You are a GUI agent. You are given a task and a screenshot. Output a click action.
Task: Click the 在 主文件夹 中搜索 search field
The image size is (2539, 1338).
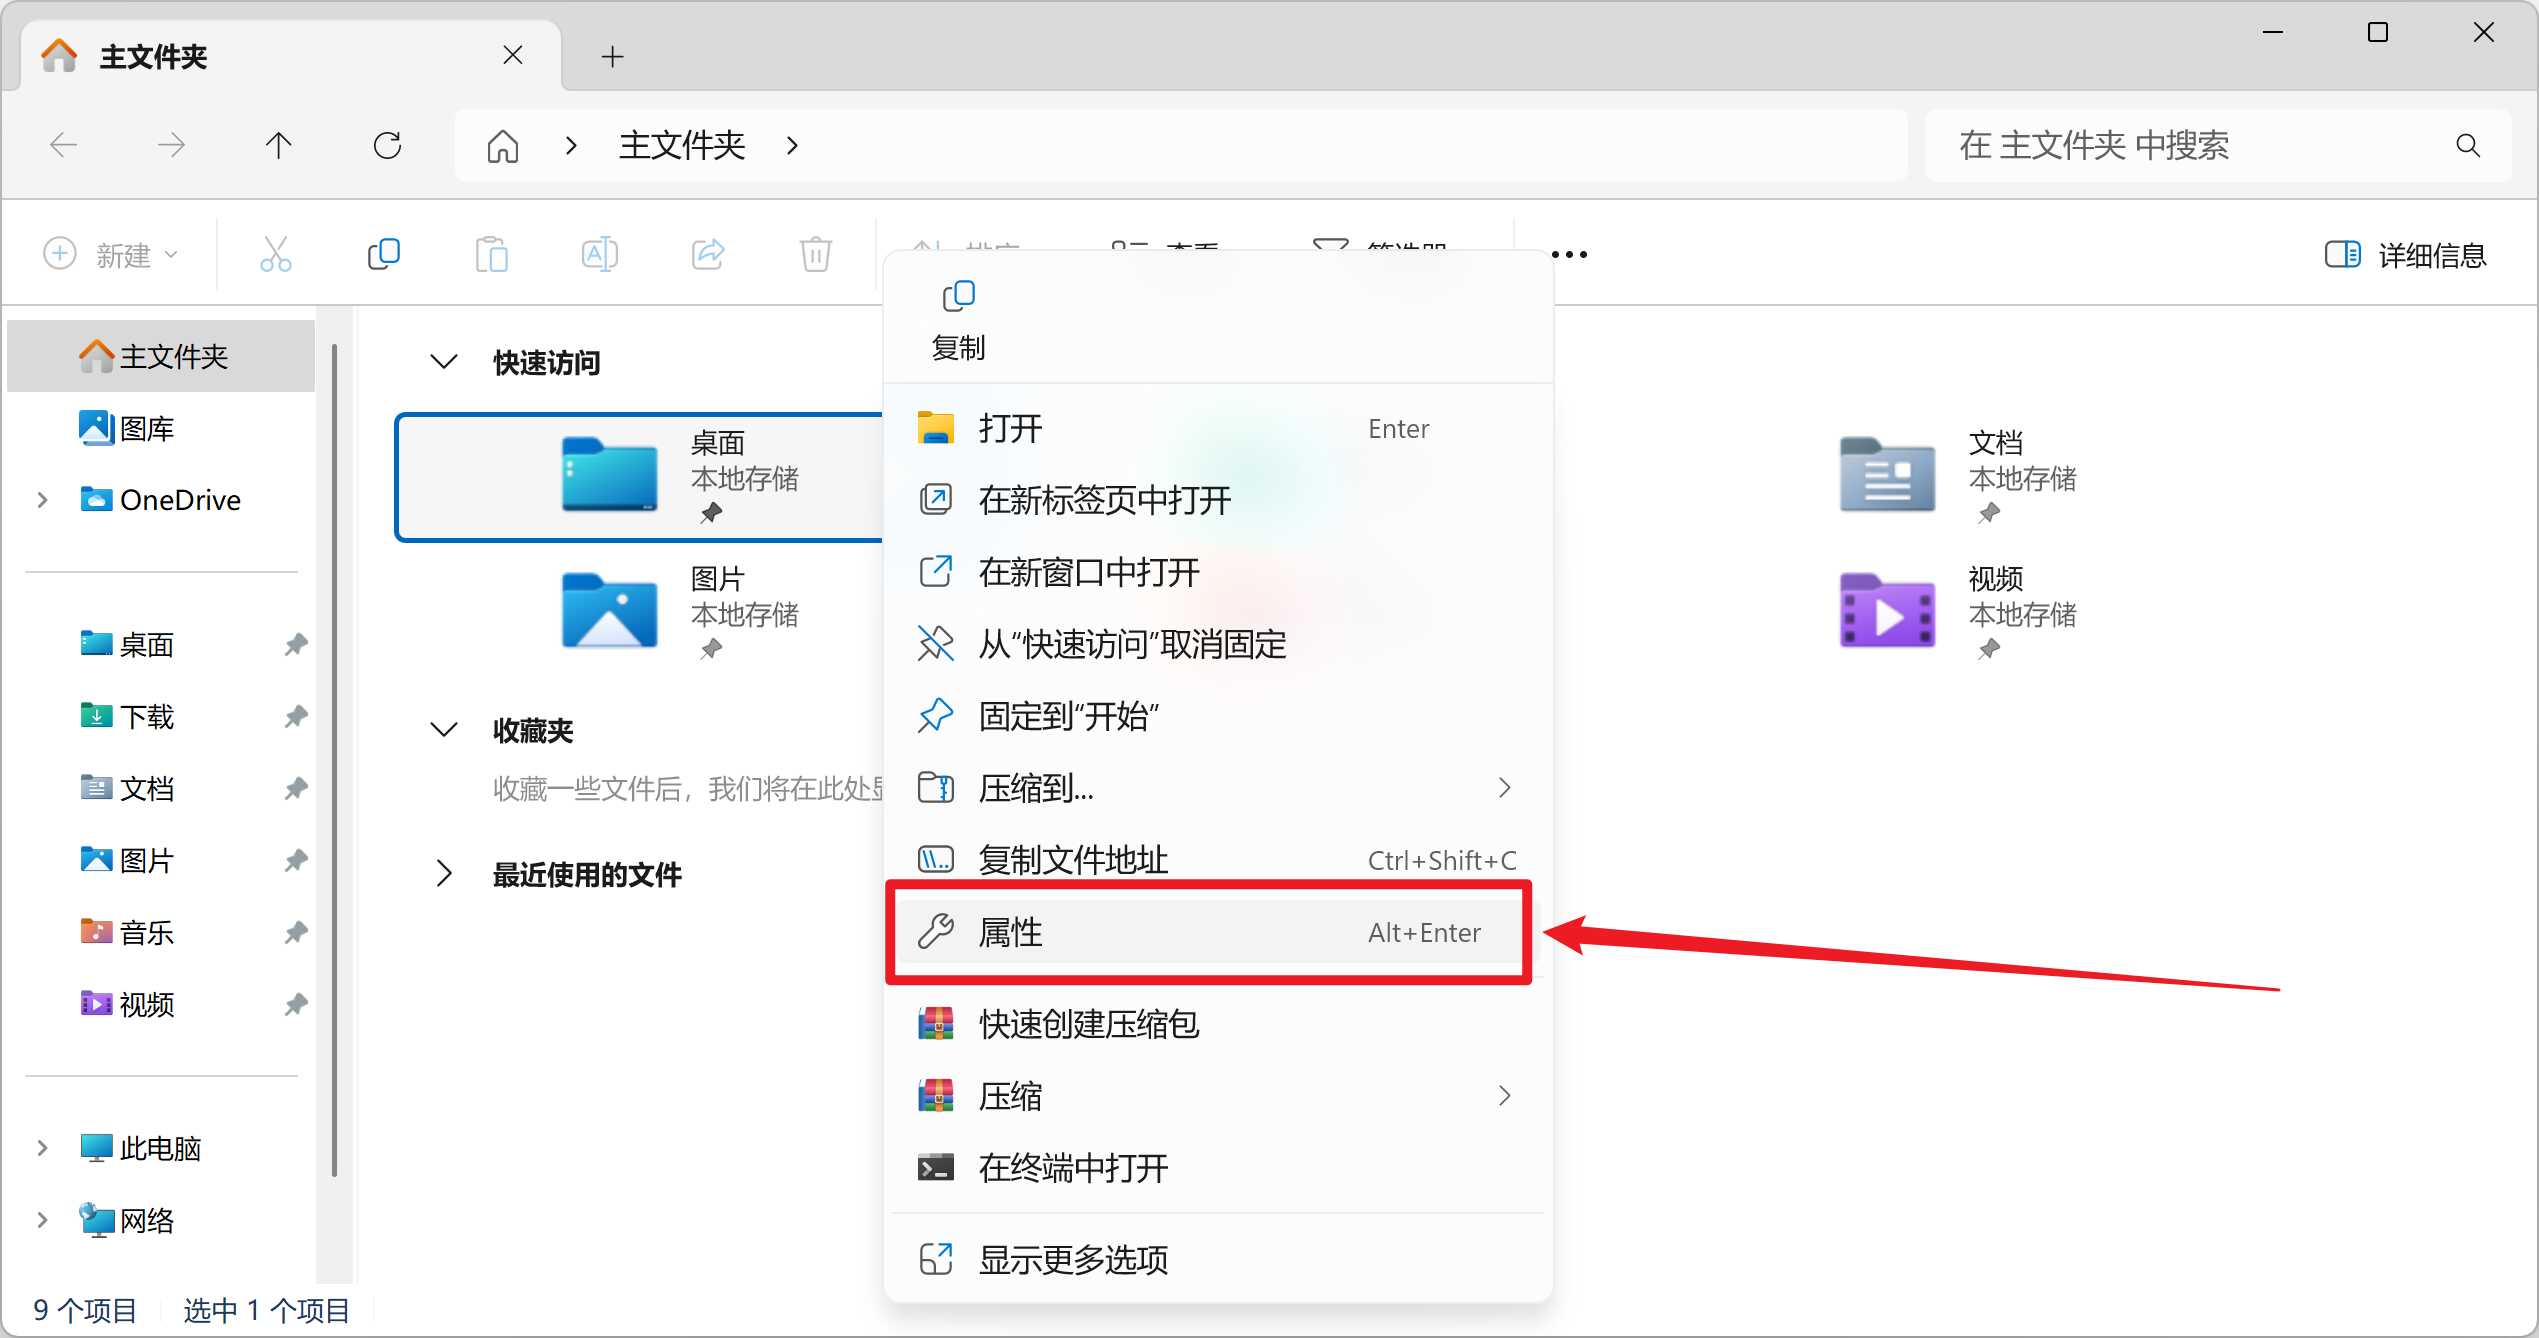coord(2216,146)
